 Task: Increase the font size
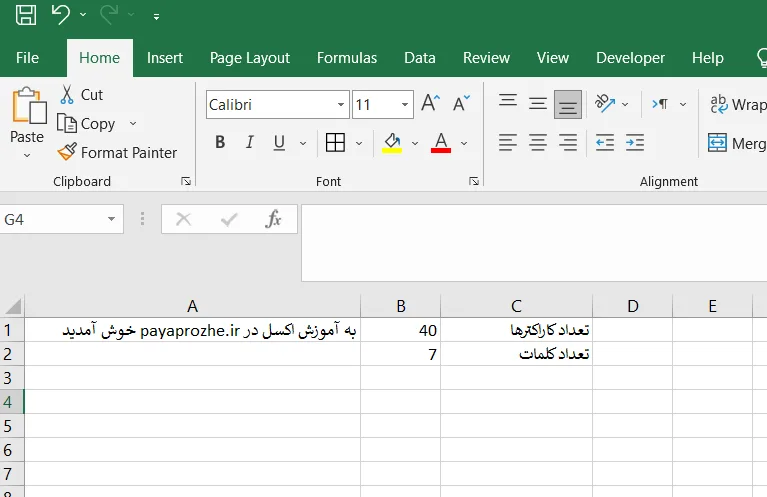tap(430, 104)
